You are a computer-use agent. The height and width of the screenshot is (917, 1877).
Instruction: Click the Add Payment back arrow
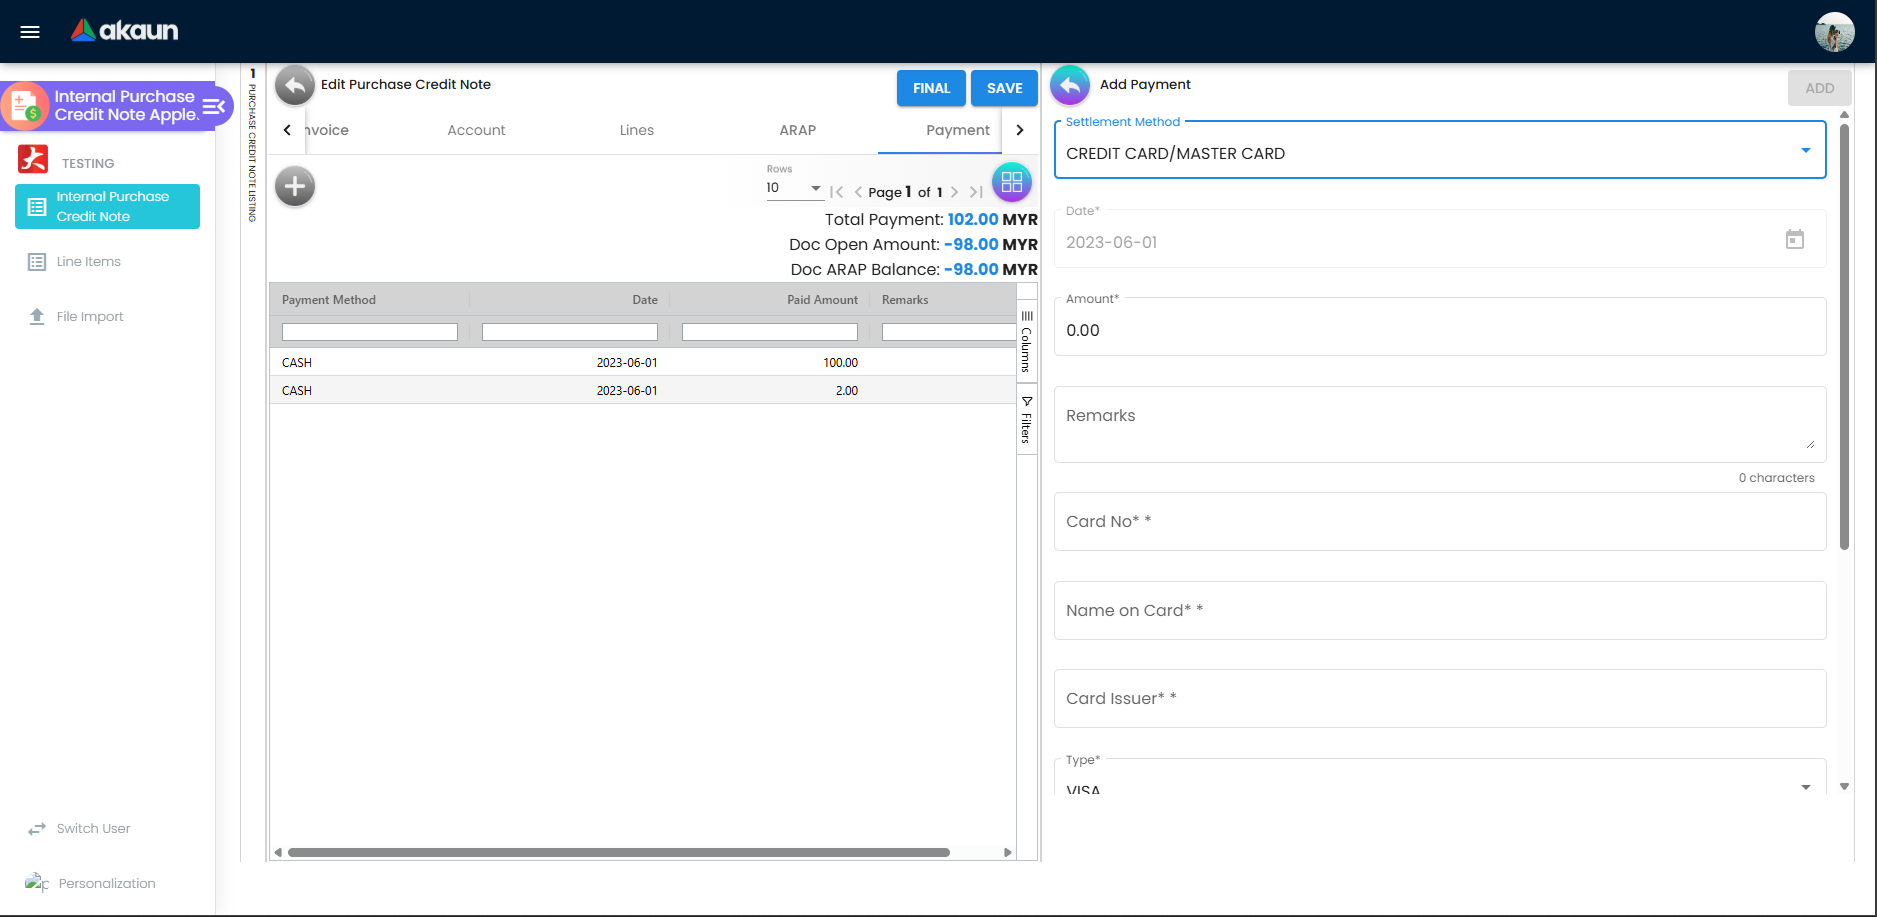[x=1070, y=86]
